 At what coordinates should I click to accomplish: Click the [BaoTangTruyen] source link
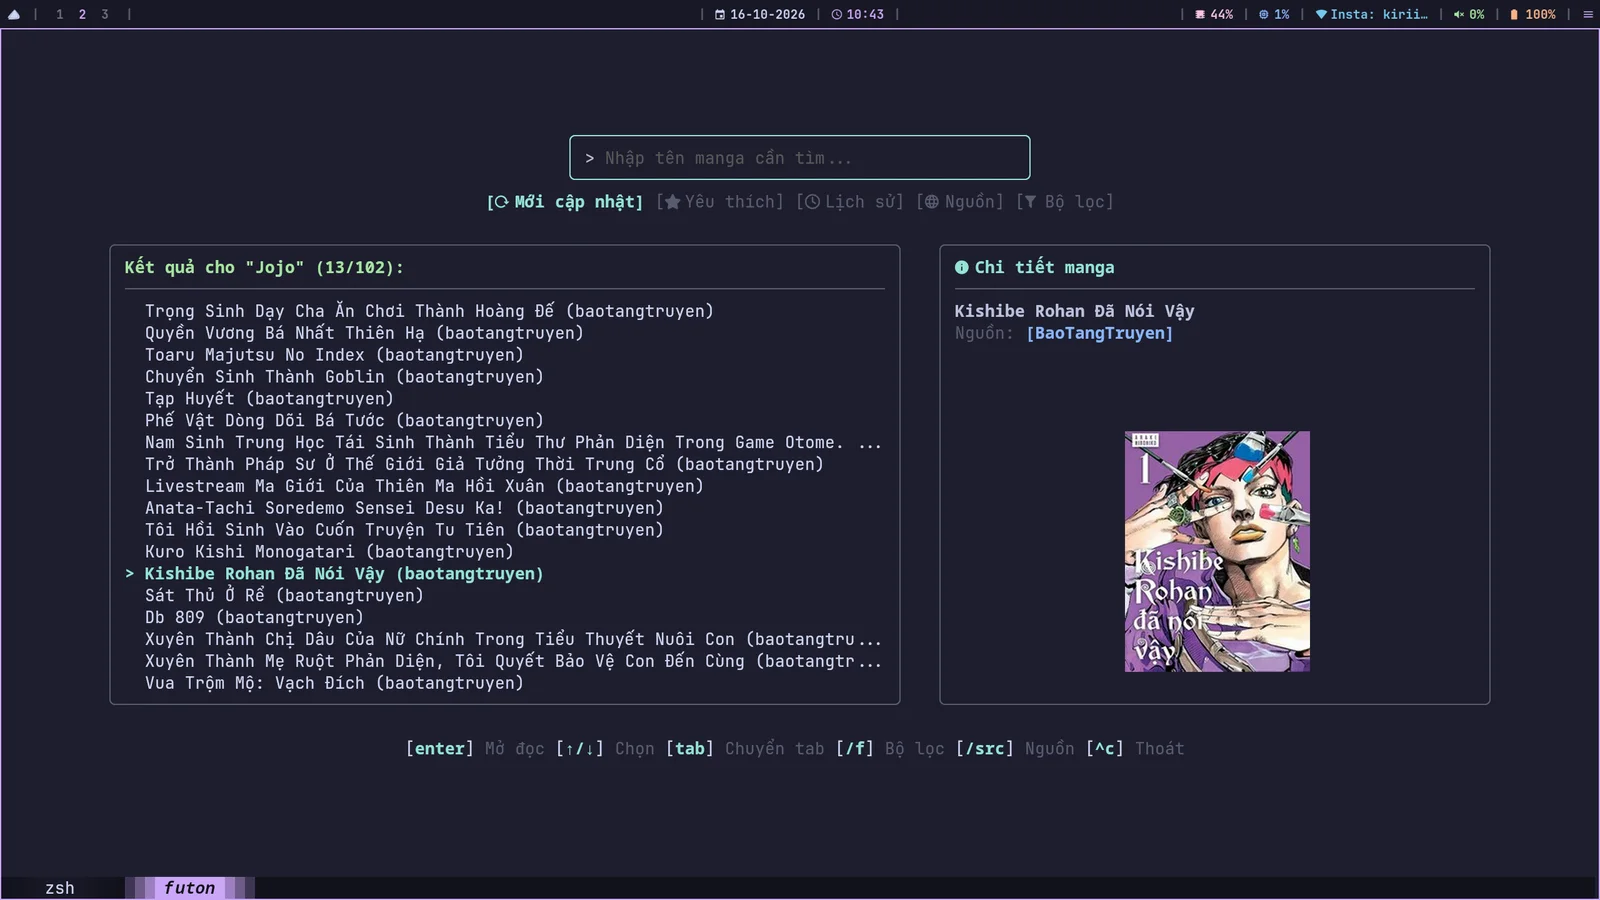(x=1099, y=333)
